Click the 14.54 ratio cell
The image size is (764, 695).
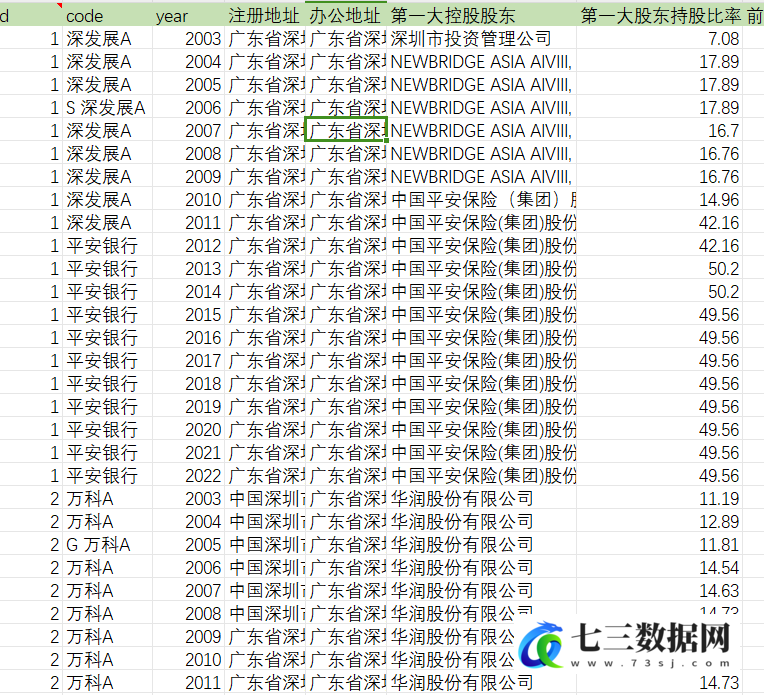tap(659, 567)
